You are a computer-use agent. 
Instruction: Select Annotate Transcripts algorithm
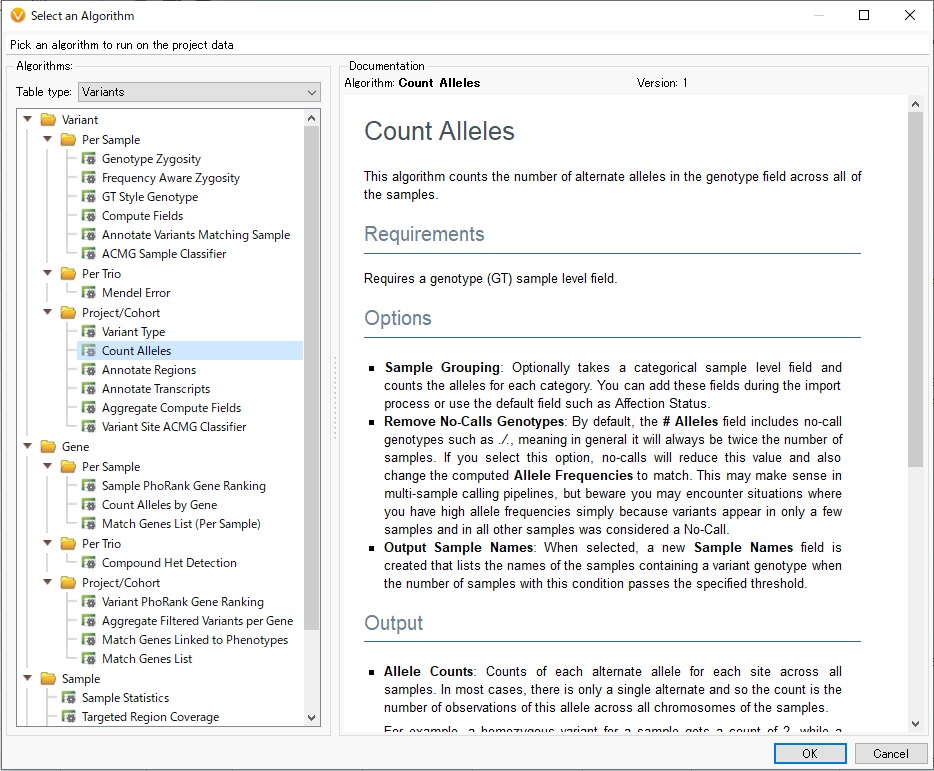tap(156, 389)
